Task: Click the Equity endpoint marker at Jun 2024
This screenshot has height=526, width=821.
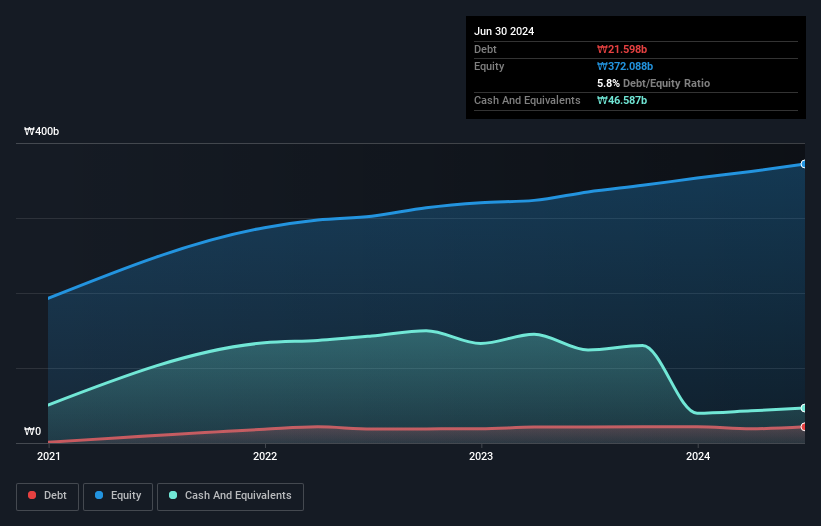Action: [x=804, y=164]
